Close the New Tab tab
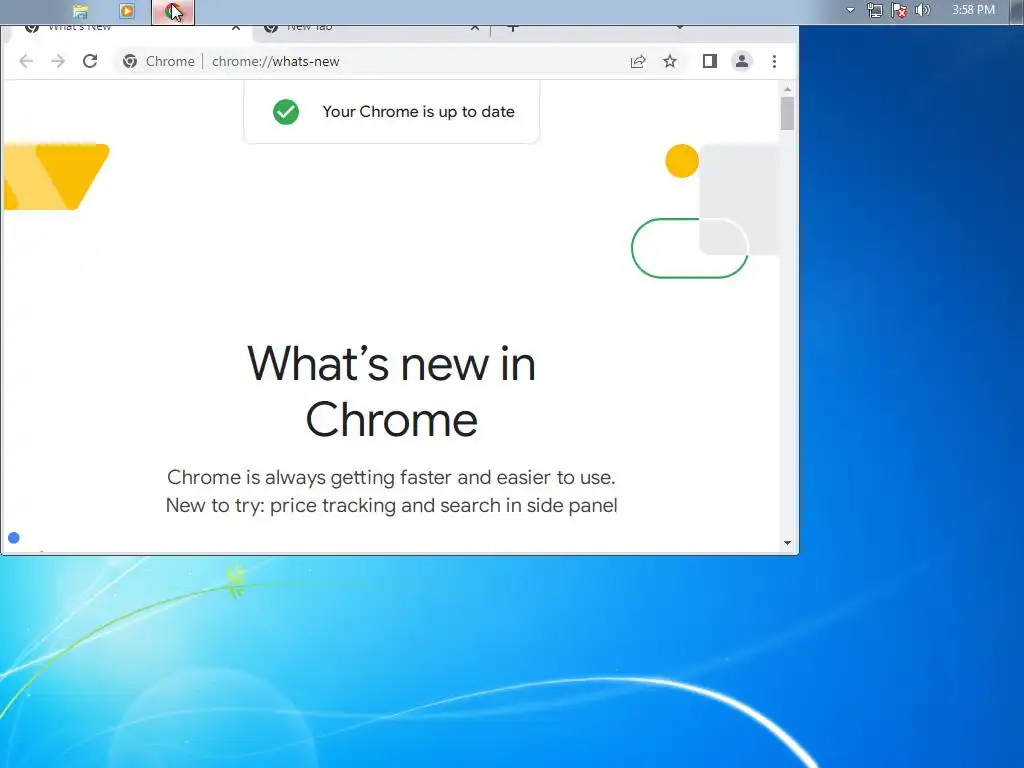This screenshot has height=768, width=1024. (x=475, y=27)
